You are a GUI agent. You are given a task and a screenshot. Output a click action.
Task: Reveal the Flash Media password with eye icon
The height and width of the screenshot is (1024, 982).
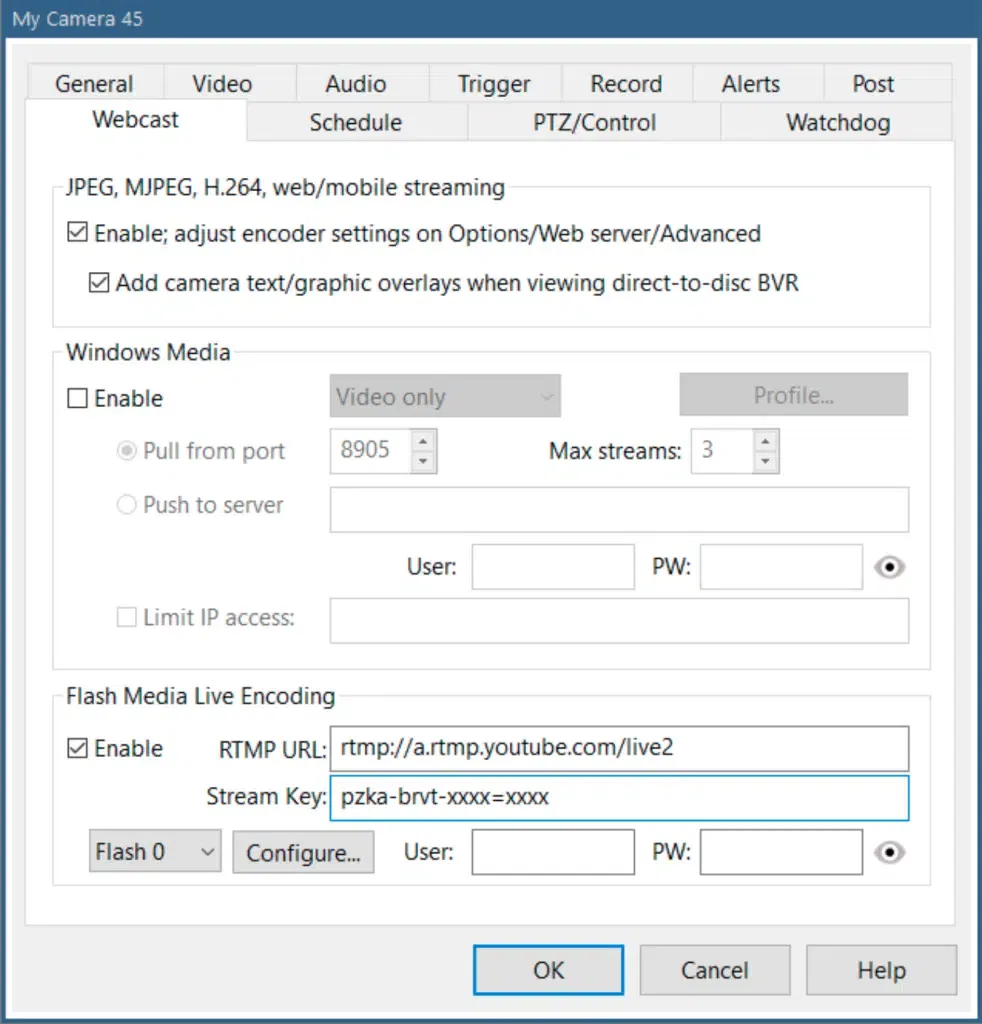pyautogui.click(x=889, y=852)
